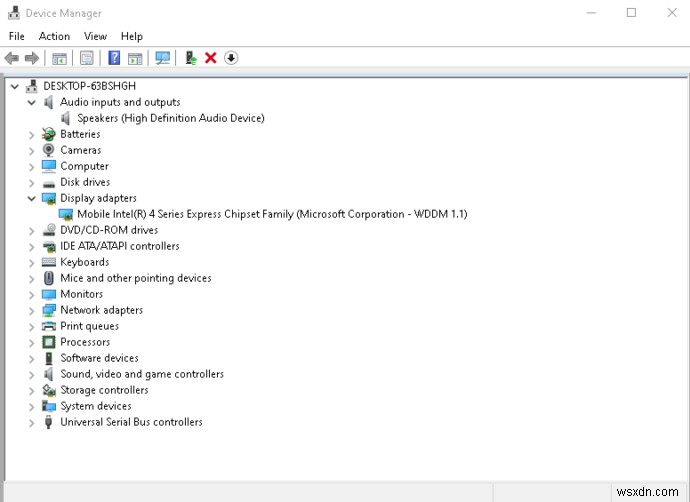Select the Software devices label
This screenshot has height=502, width=690.
(x=99, y=358)
